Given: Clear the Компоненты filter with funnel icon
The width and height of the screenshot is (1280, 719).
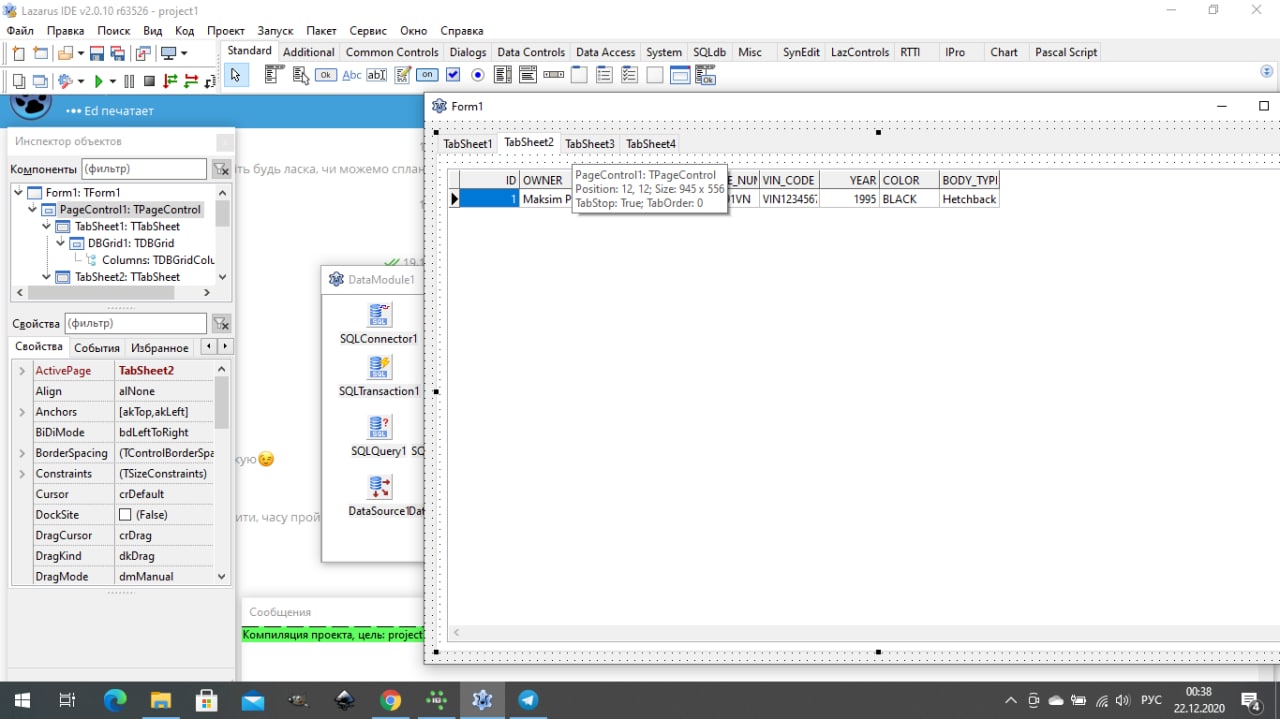Looking at the screenshot, I should (221, 169).
